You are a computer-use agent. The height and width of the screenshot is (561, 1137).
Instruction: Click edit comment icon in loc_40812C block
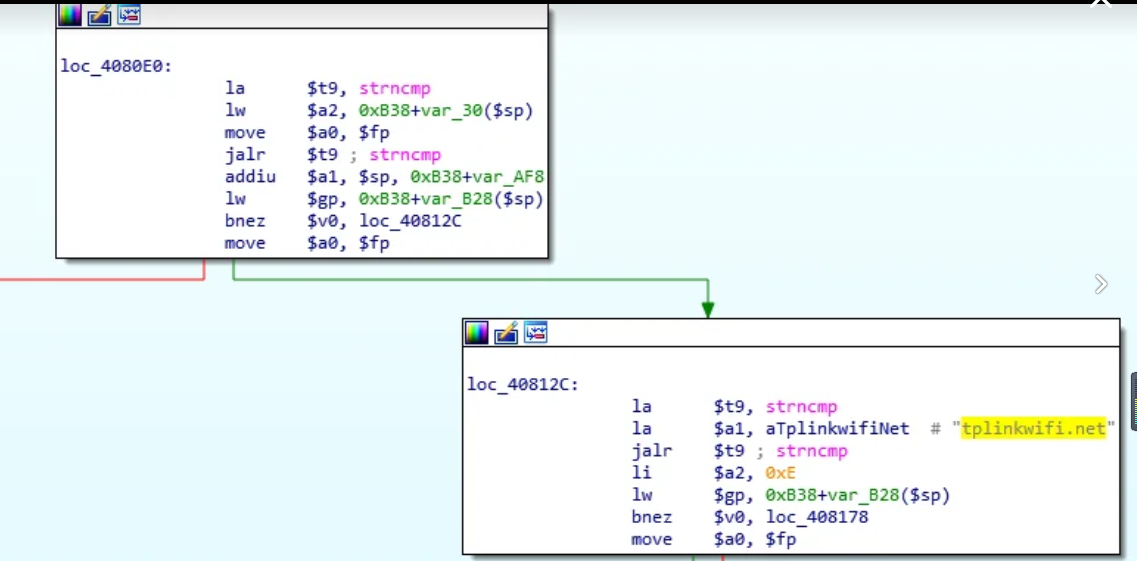pyautogui.click(x=506, y=333)
